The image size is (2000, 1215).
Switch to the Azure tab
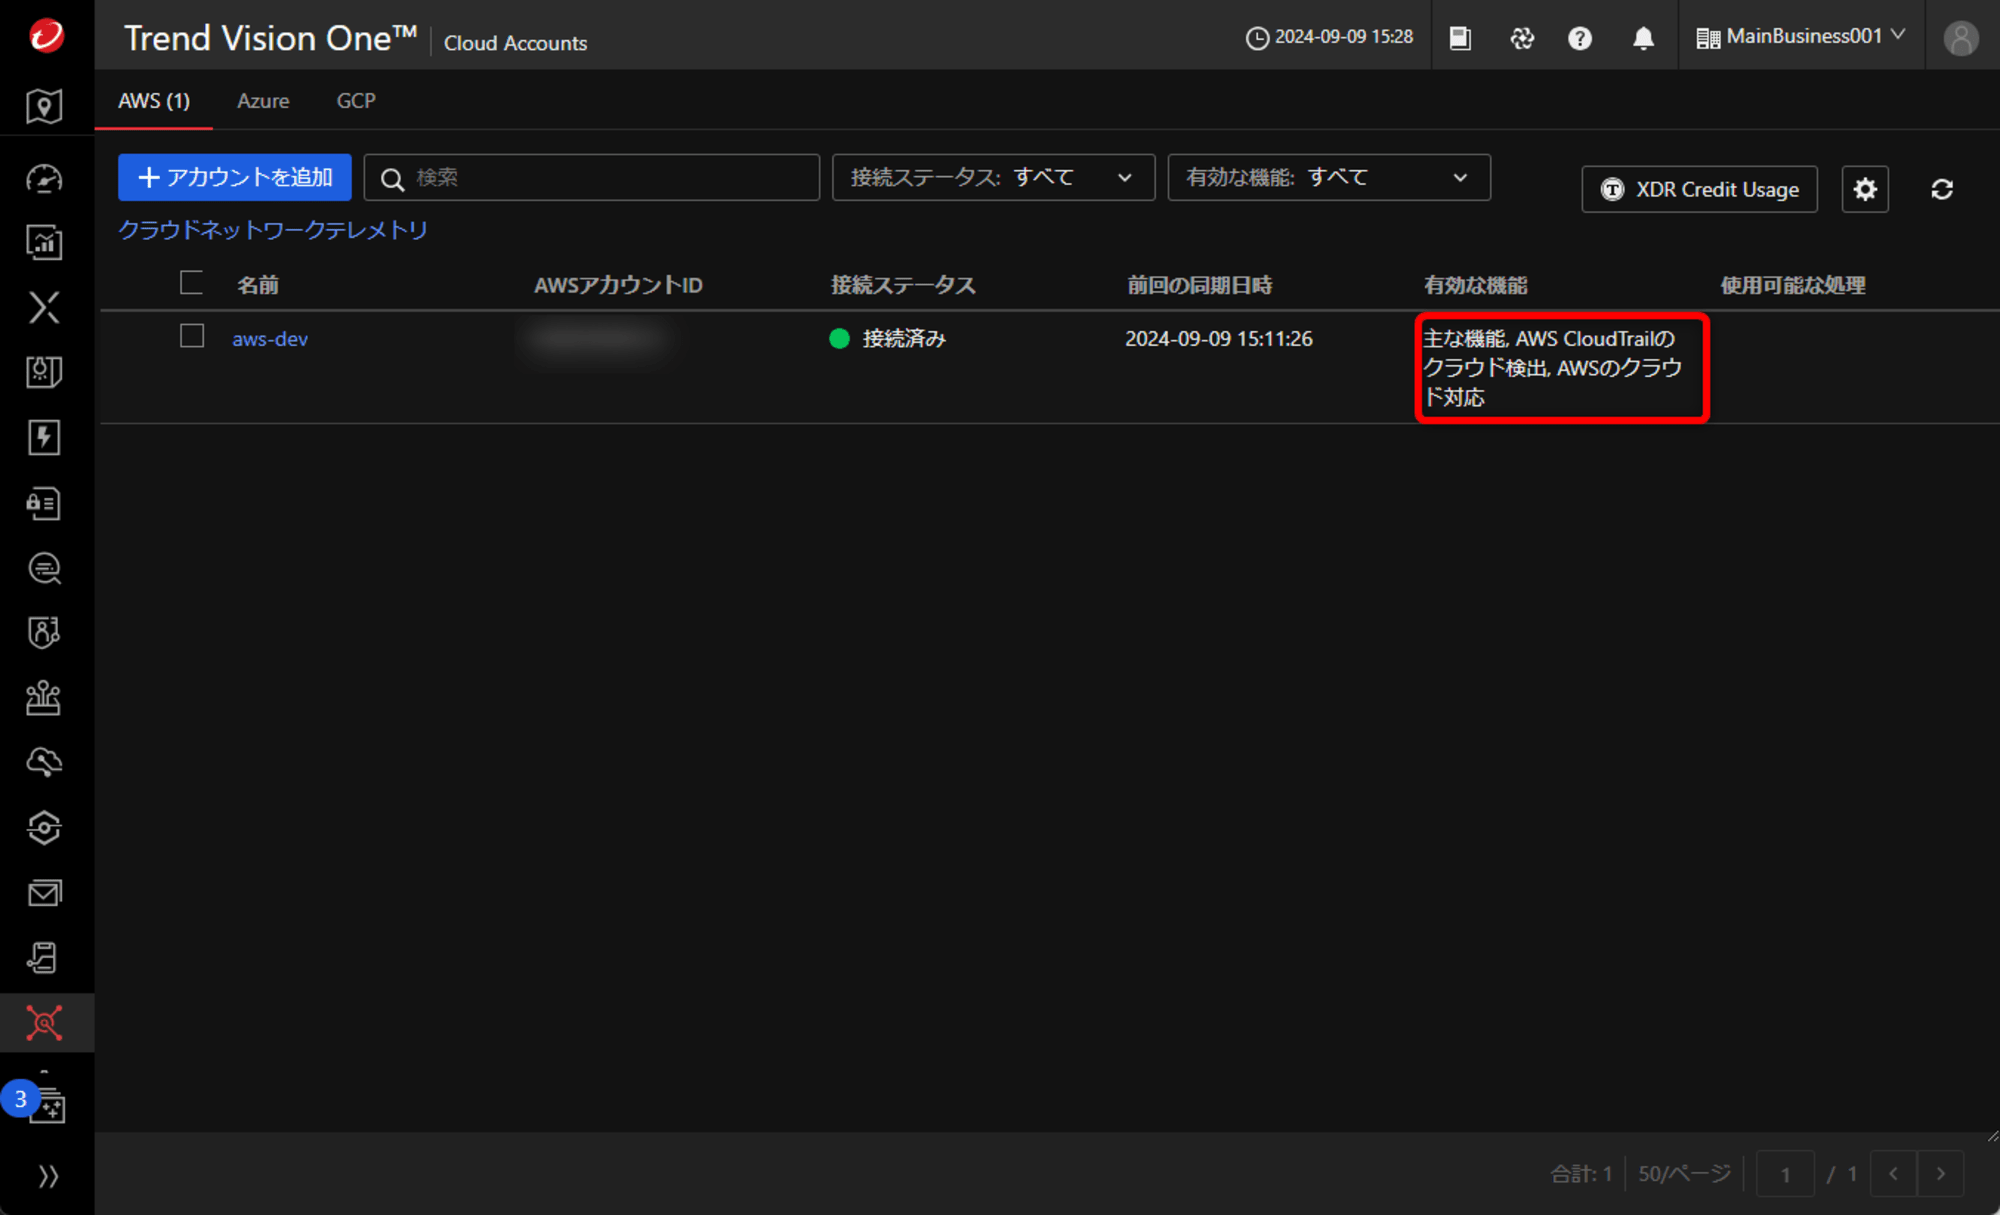pyautogui.click(x=263, y=101)
